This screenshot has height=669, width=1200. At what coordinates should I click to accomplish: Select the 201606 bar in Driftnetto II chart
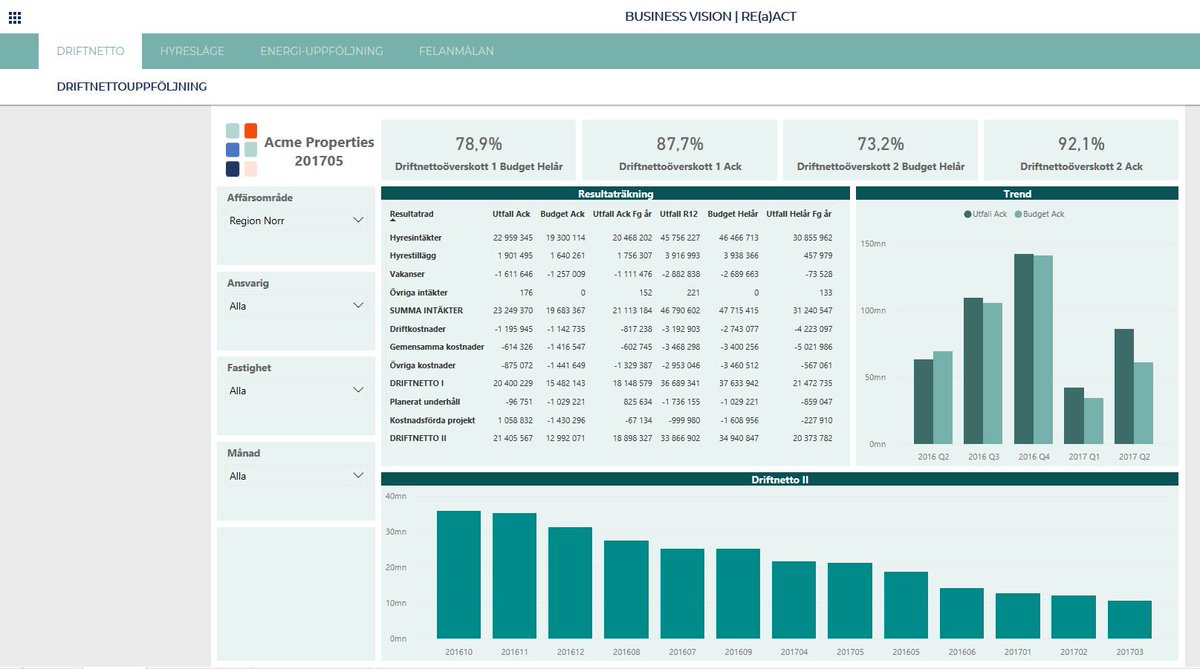click(x=962, y=614)
